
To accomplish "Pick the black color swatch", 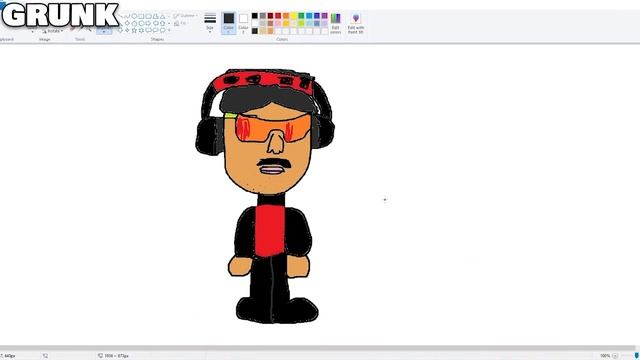I will 255,16.
